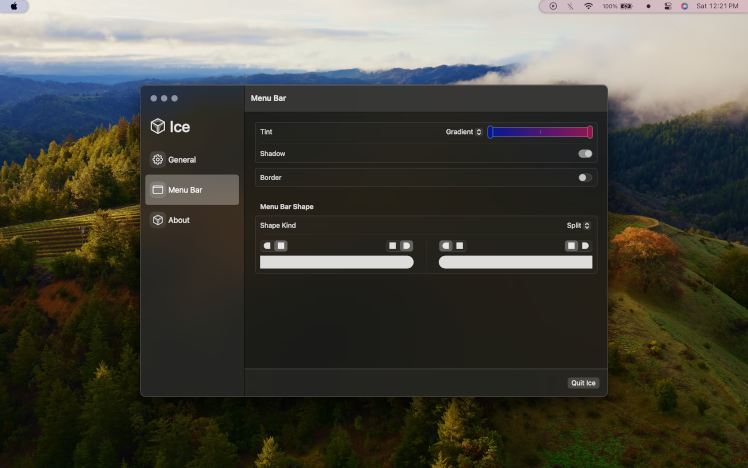
Task: Disable the Shadow toggle
Action: (x=585, y=154)
